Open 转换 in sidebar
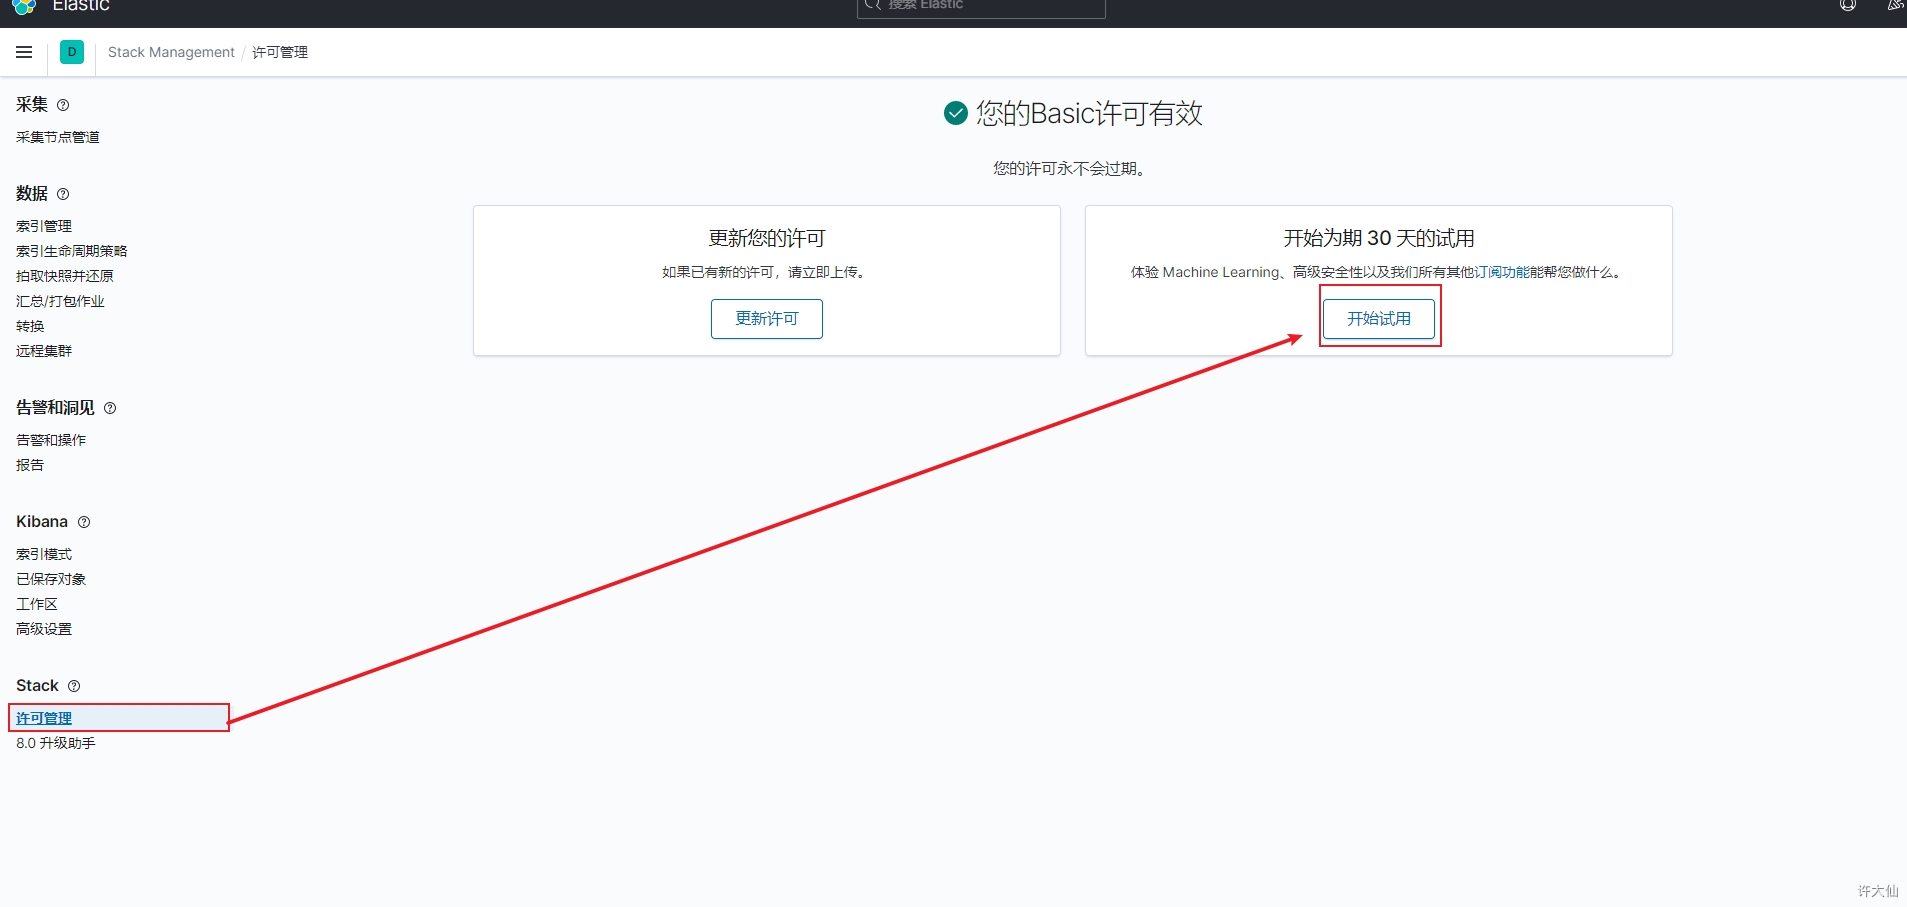Viewport: 1907px width, 907px height. coord(30,326)
